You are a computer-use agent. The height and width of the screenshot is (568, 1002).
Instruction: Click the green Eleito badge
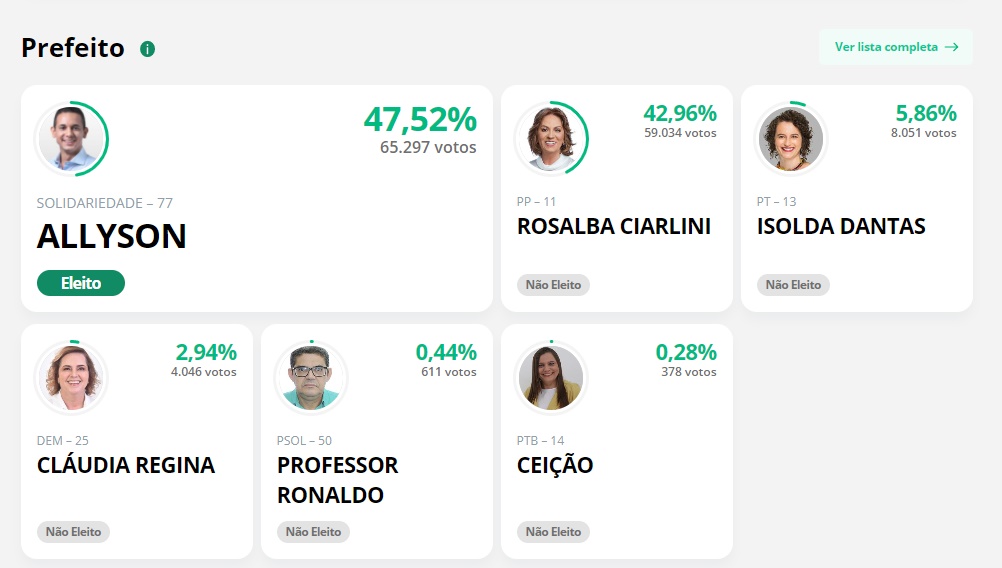(81, 283)
